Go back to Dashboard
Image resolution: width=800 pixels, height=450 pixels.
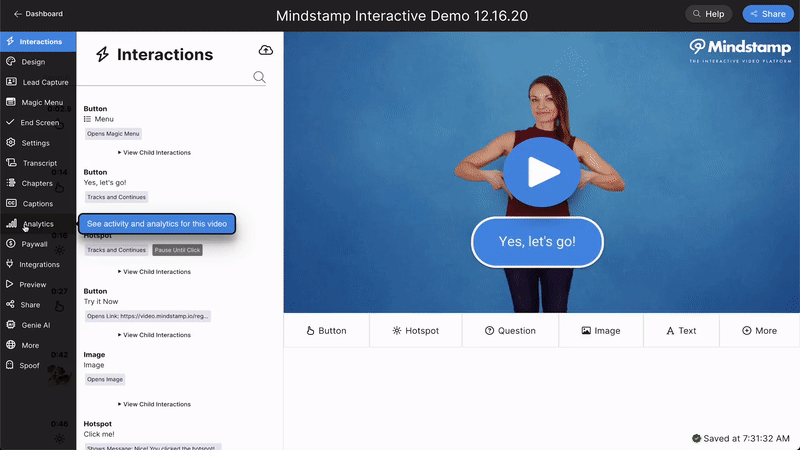point(38,14)
